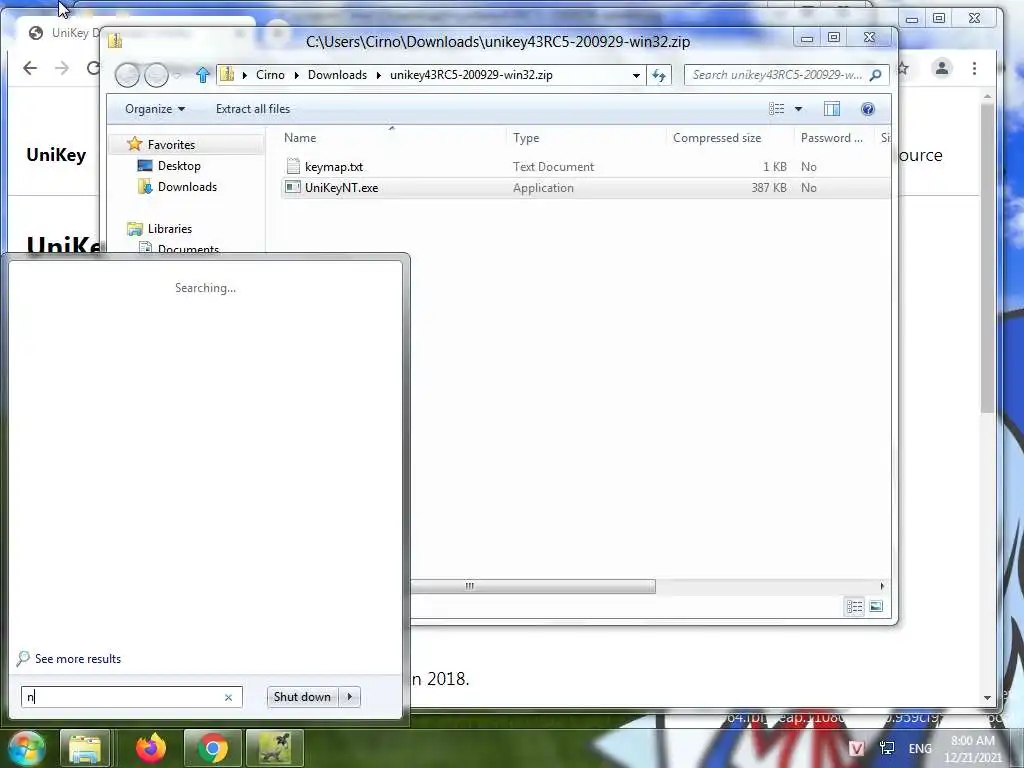Refresh the Explorer address bar
The image size is (1024, 768).
[x=659, y=75]
